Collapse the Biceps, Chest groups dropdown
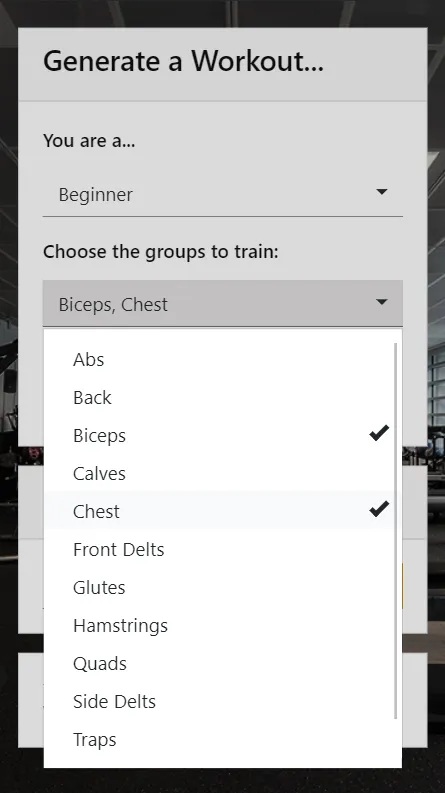 pos(222,303)
